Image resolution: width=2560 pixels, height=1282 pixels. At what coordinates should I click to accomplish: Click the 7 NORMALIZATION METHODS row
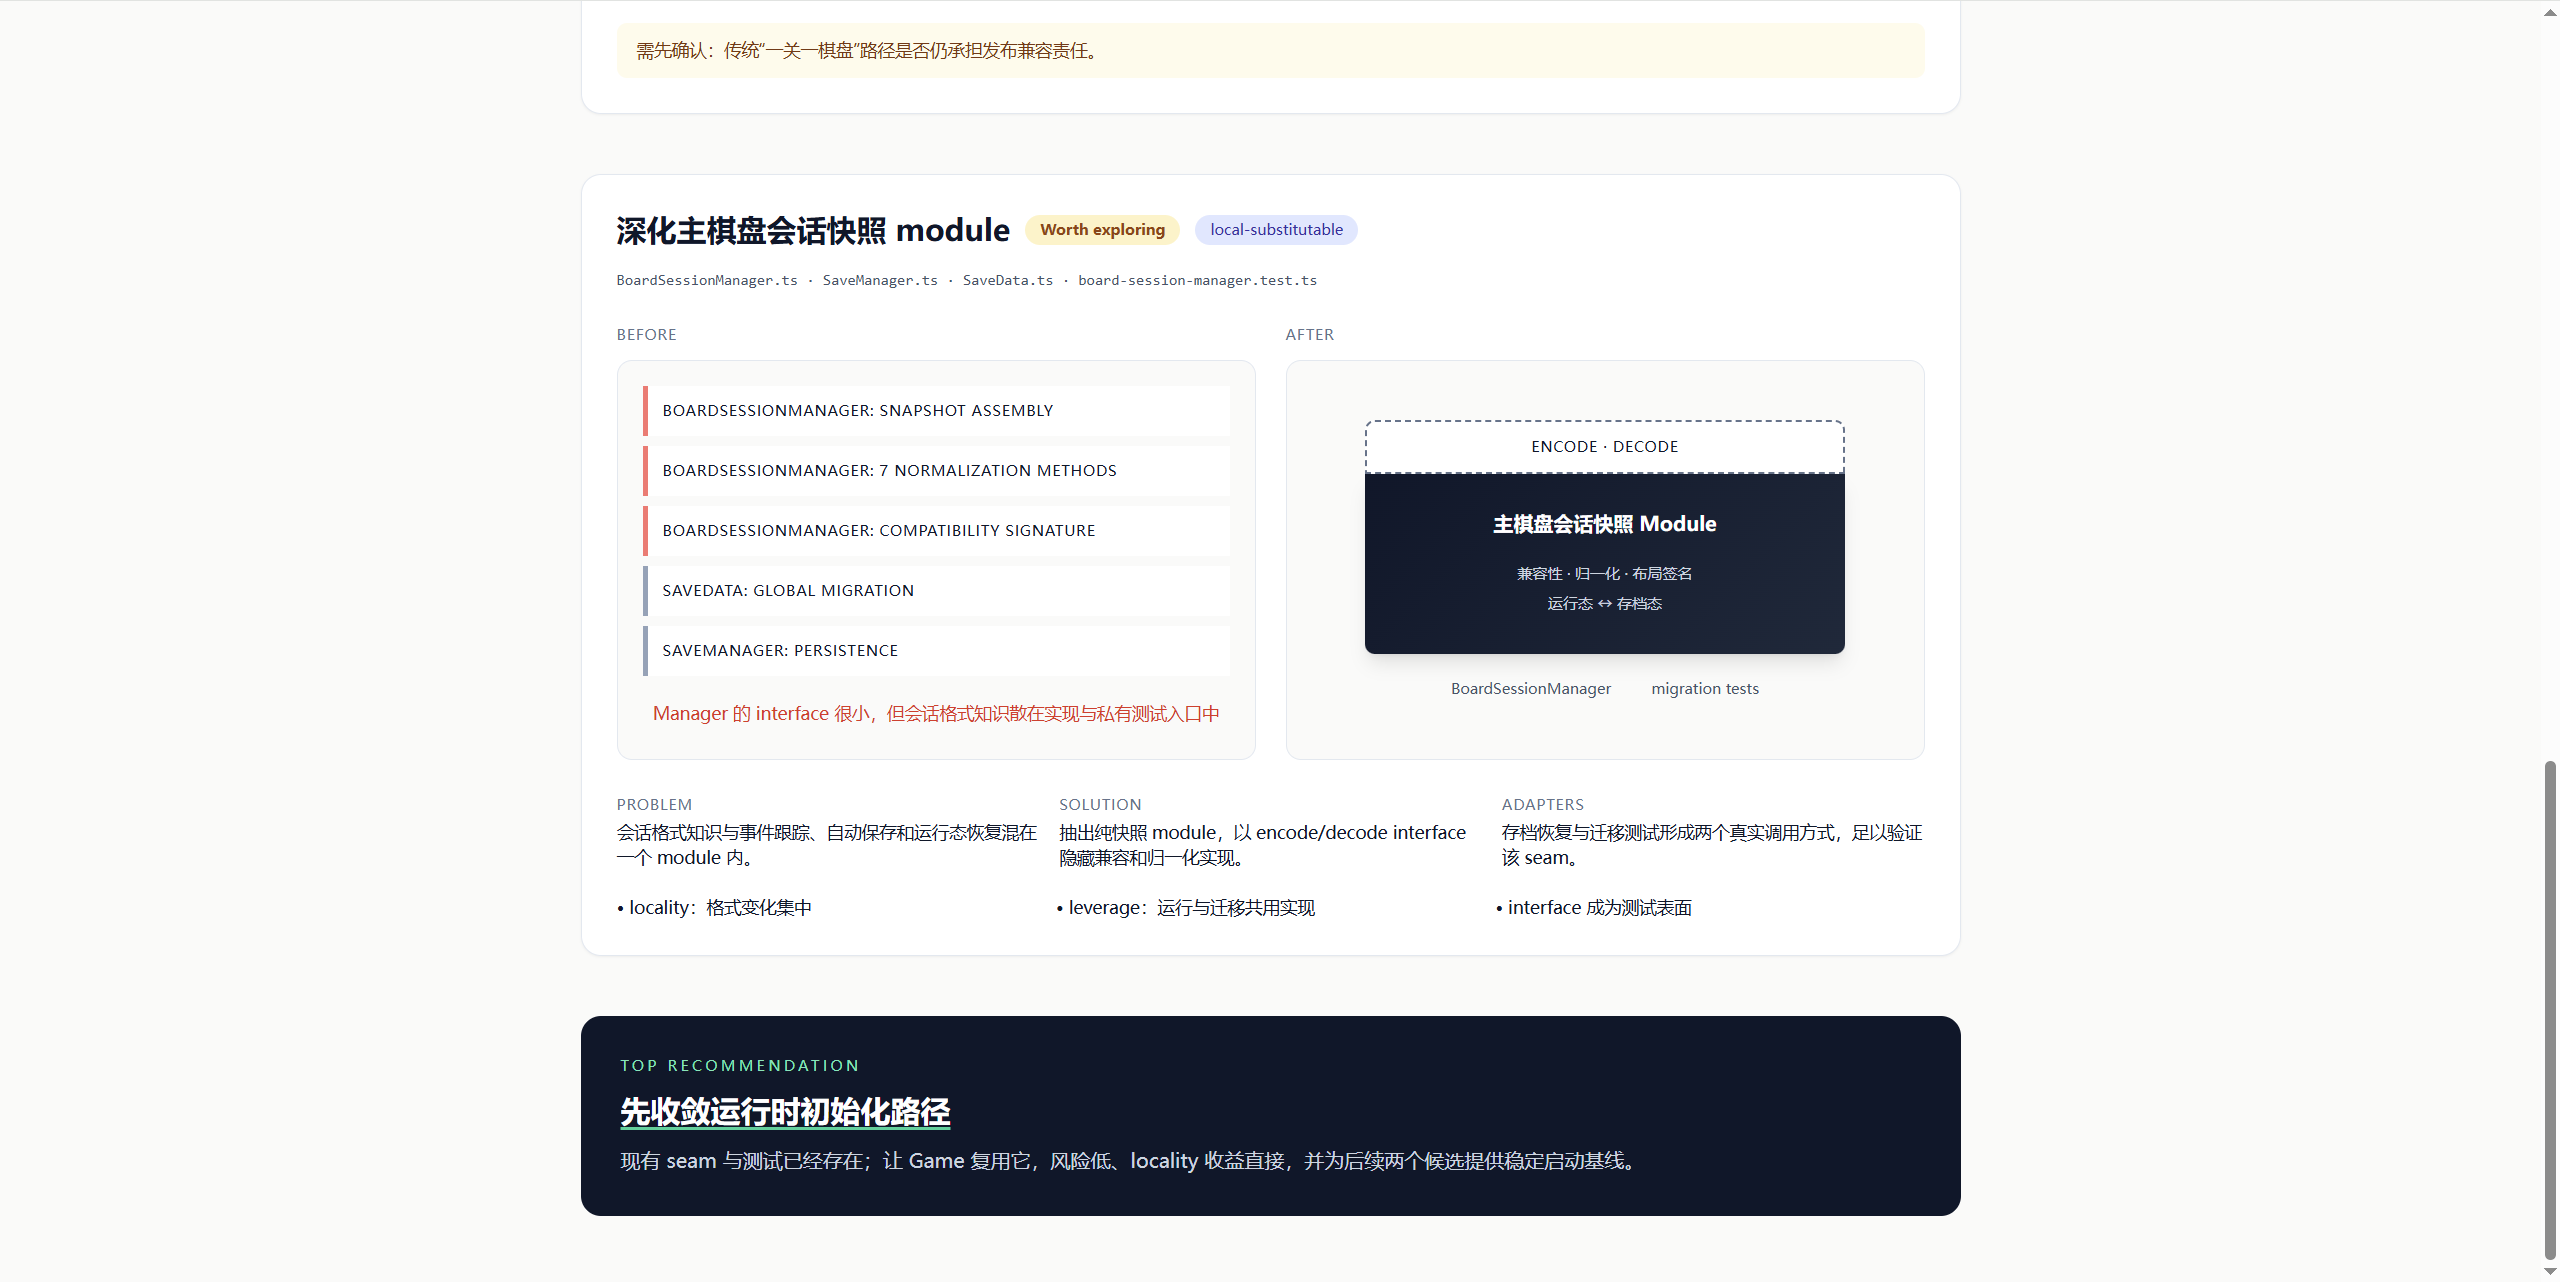(x=936, y=471)
